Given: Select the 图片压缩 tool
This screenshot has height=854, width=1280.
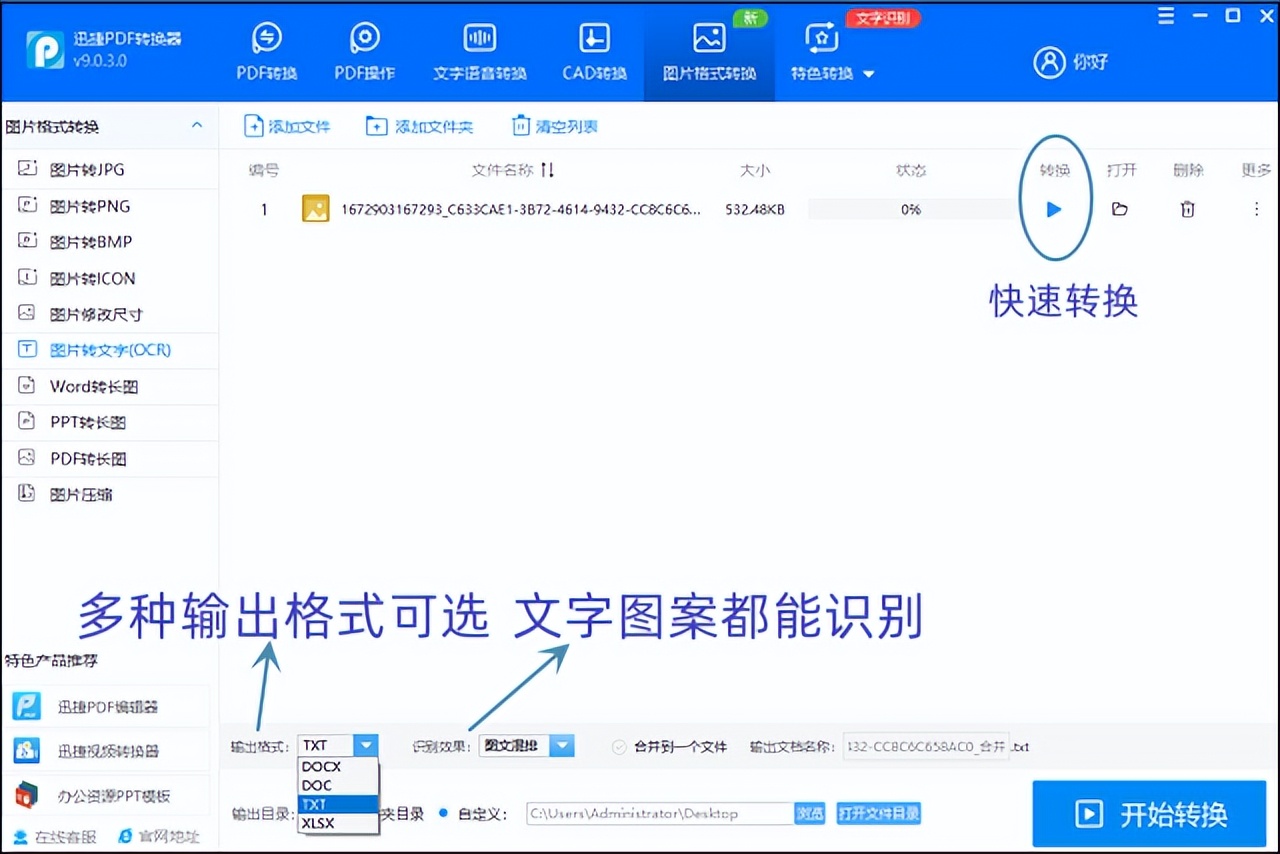Looking at the screenshot, I should tap(80, 494).
